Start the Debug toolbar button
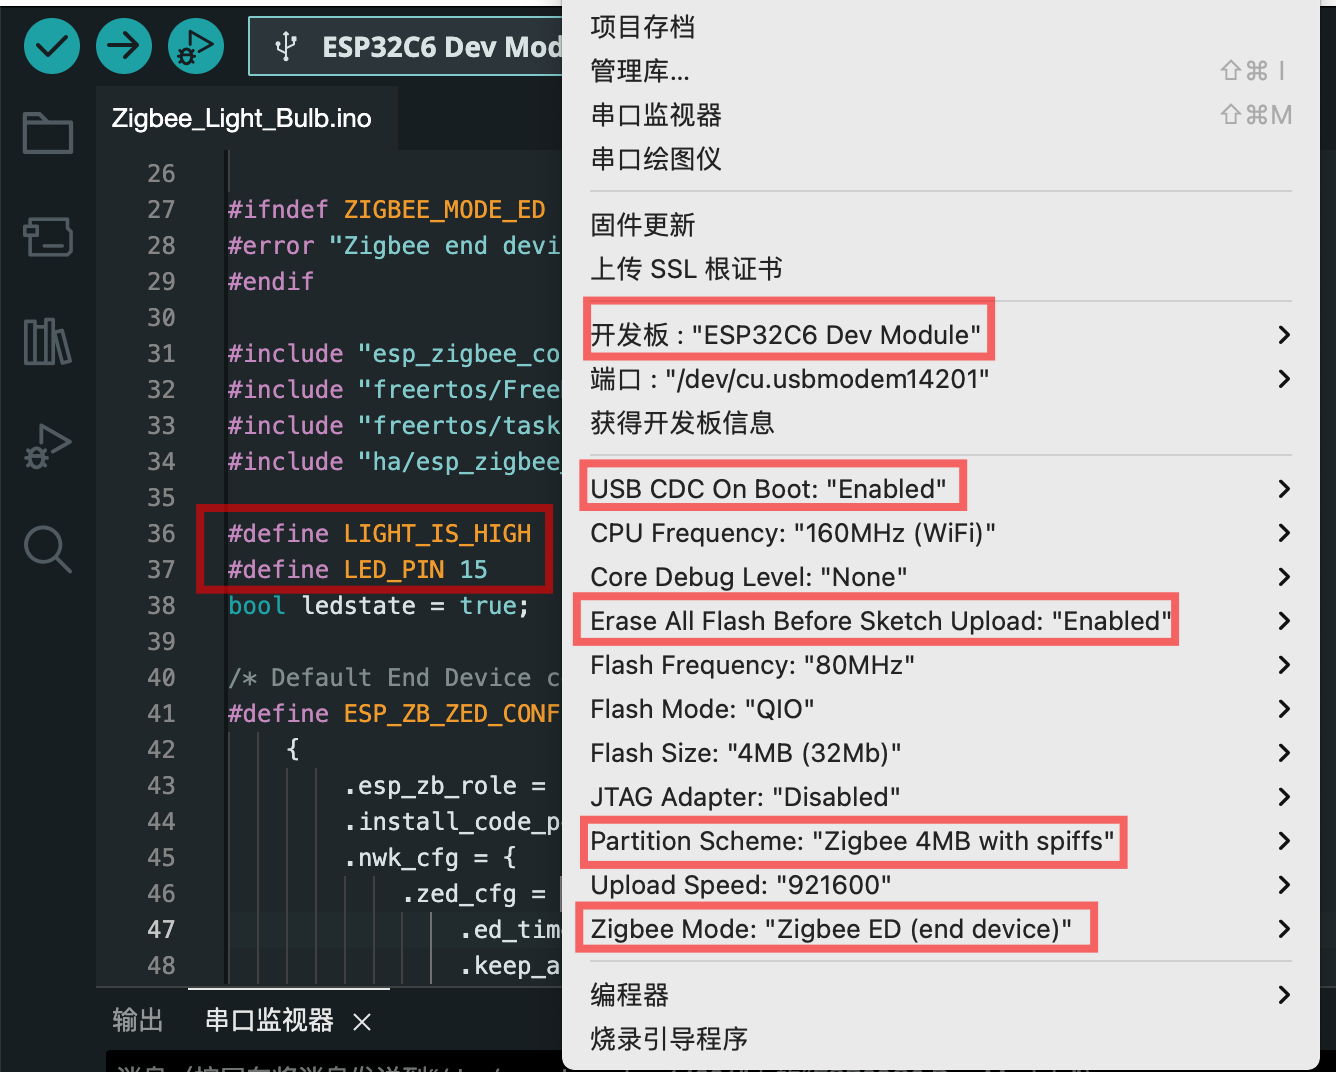 [196, 46]
